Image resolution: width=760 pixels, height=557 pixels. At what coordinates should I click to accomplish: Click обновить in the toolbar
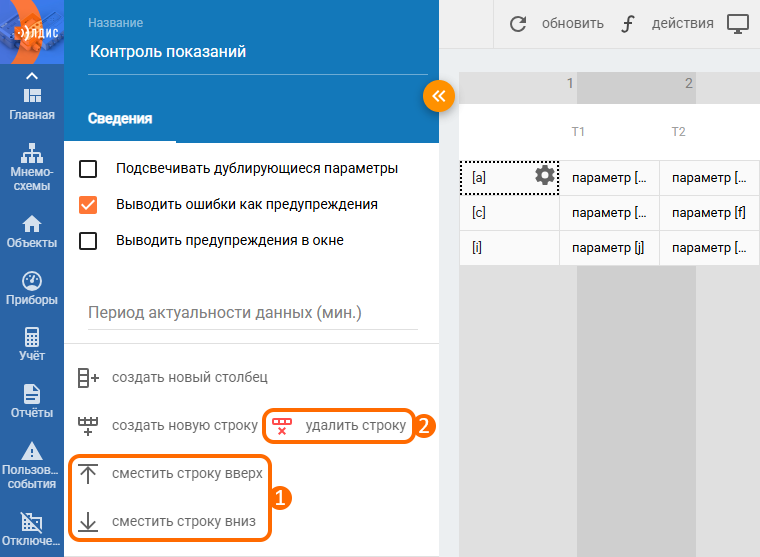click(572, 23)
